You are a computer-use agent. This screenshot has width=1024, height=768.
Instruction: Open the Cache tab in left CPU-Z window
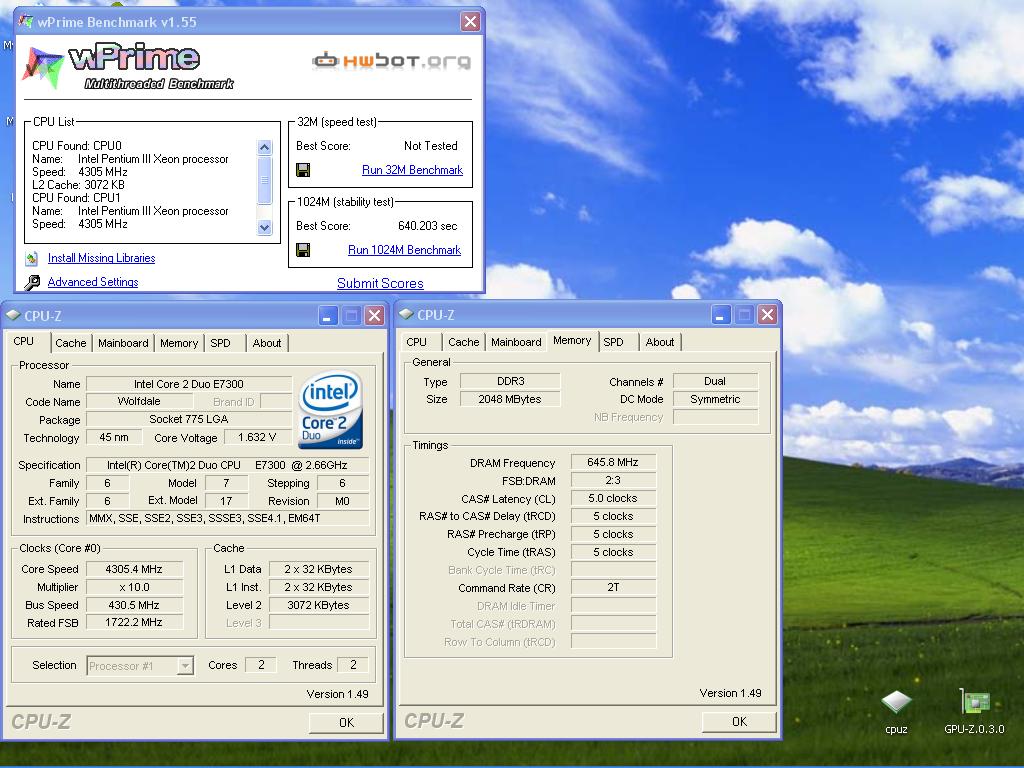tap(71, 344)
